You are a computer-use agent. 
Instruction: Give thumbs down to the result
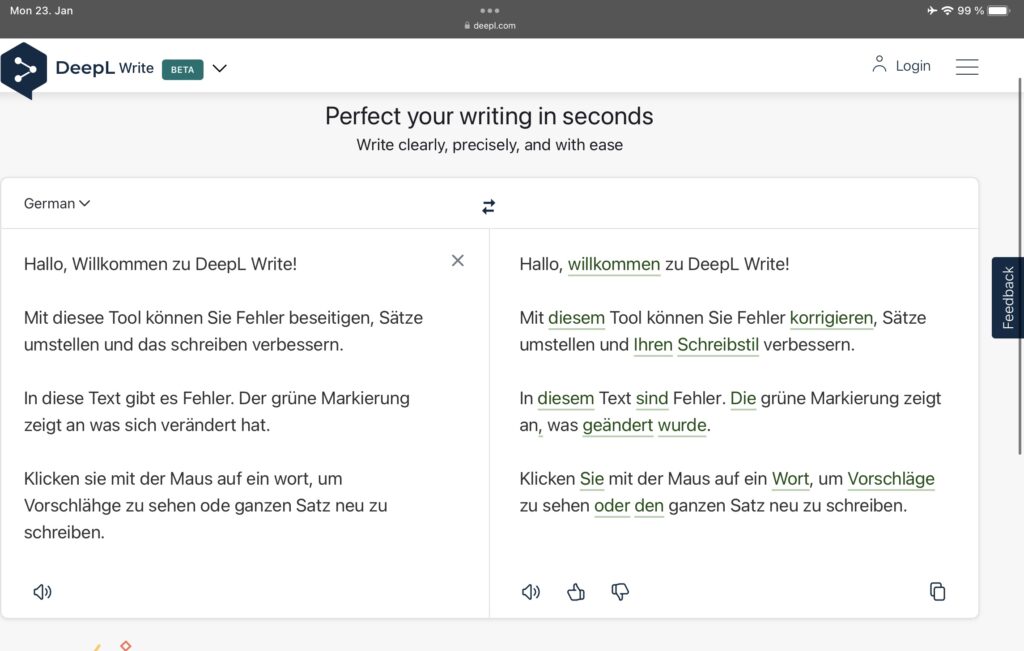tap(620, 592)
